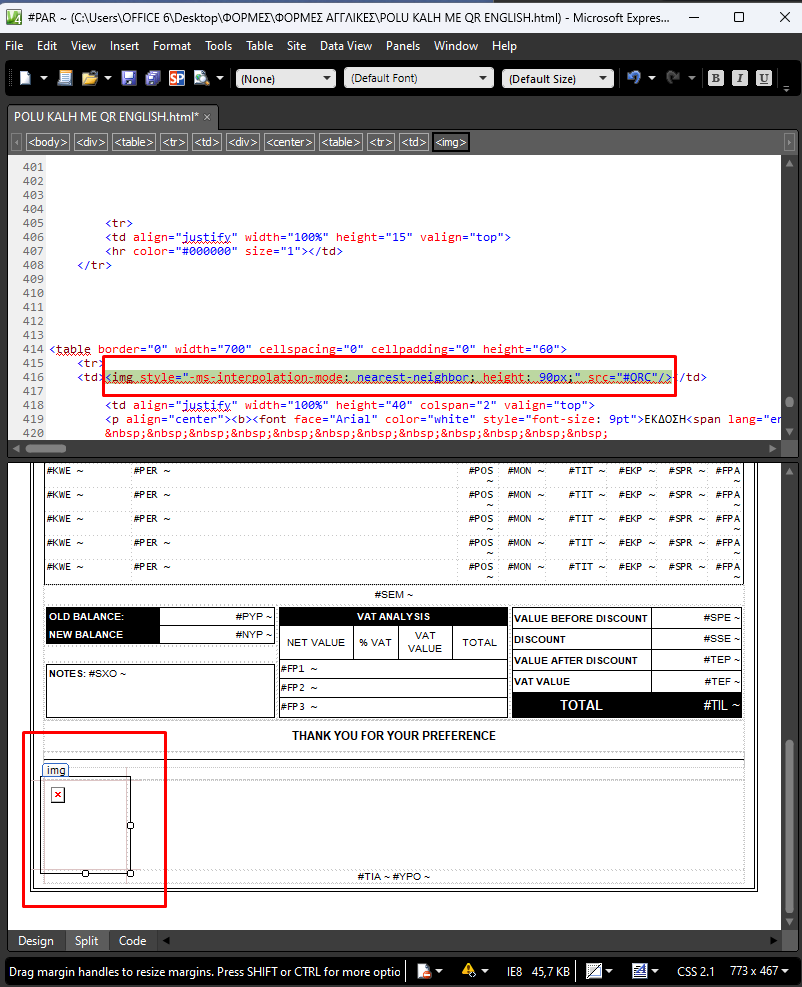Click the Preview in Browser icon
802x987 pixels.
pyautogui.click(x=201, y=78)
